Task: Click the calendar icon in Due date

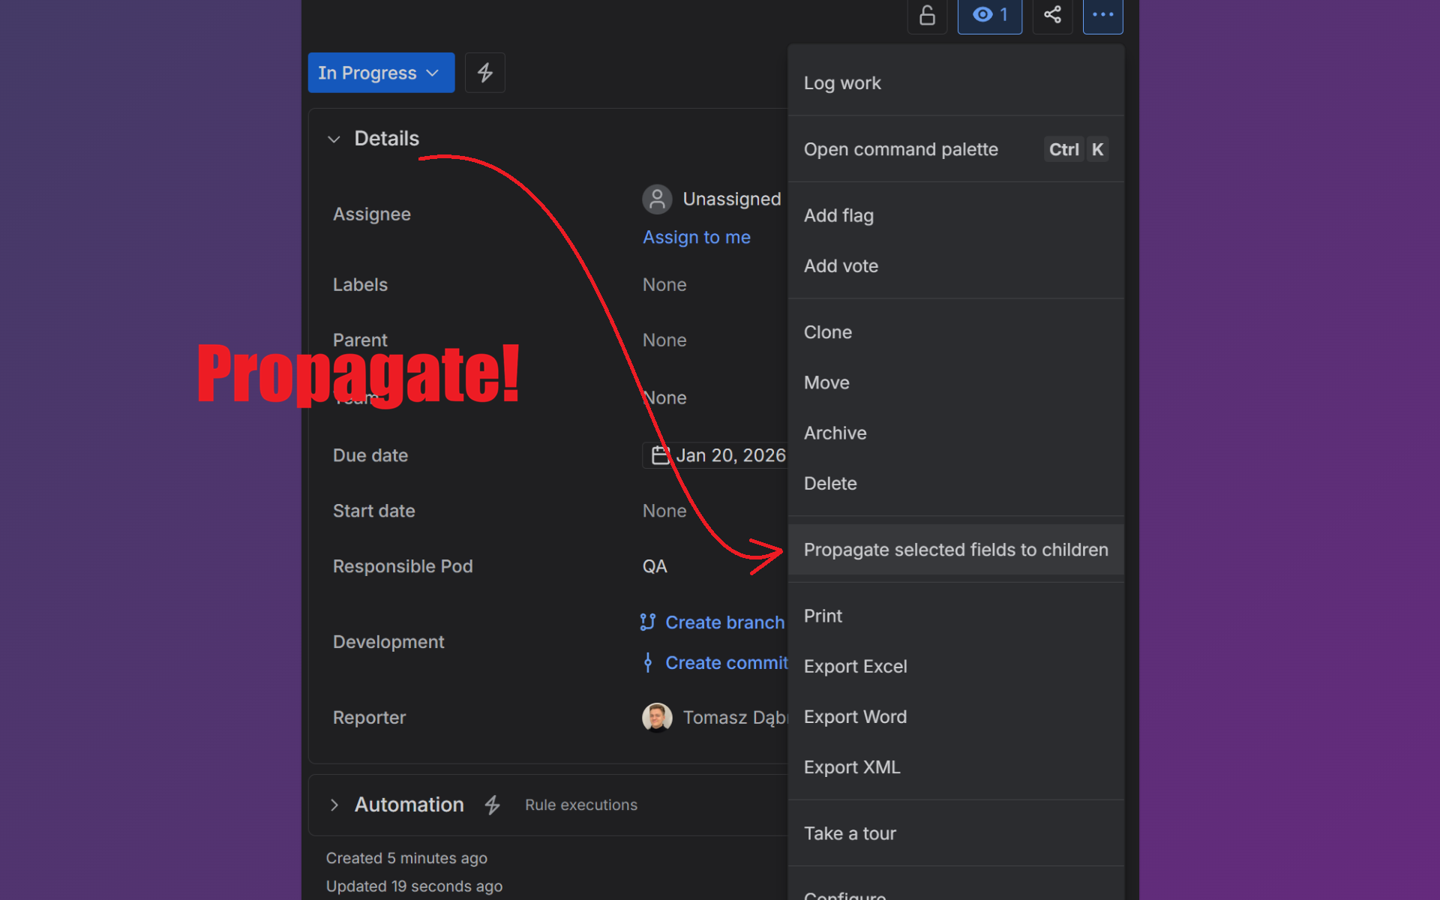Action: [x=660, y=455]
